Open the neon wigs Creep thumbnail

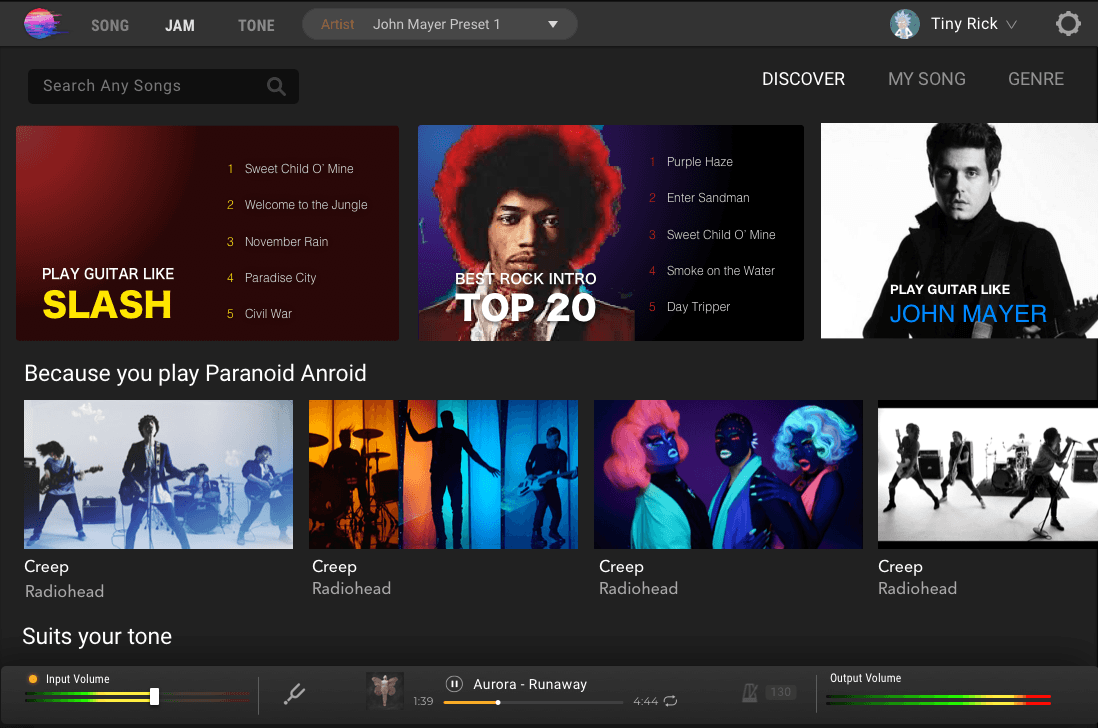[728, 475]
